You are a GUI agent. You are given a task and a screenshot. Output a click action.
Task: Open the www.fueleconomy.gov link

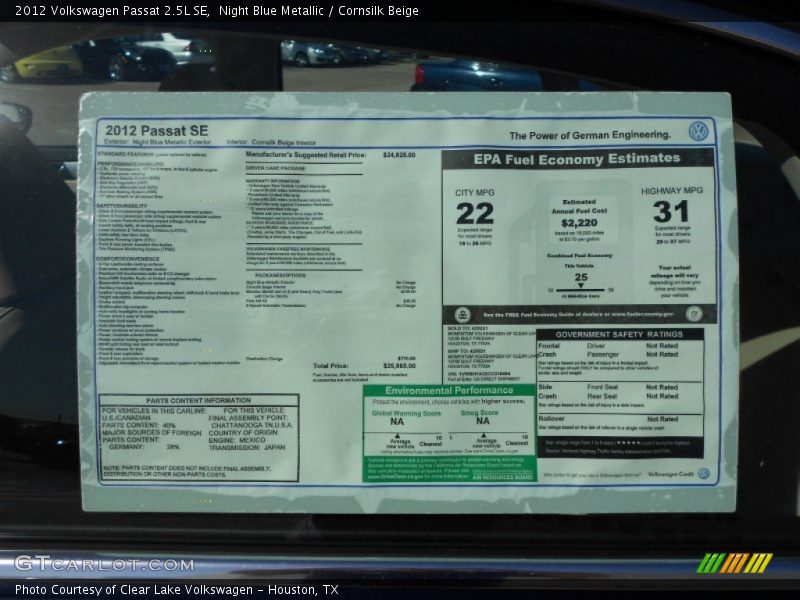click(x=642, y=313)
